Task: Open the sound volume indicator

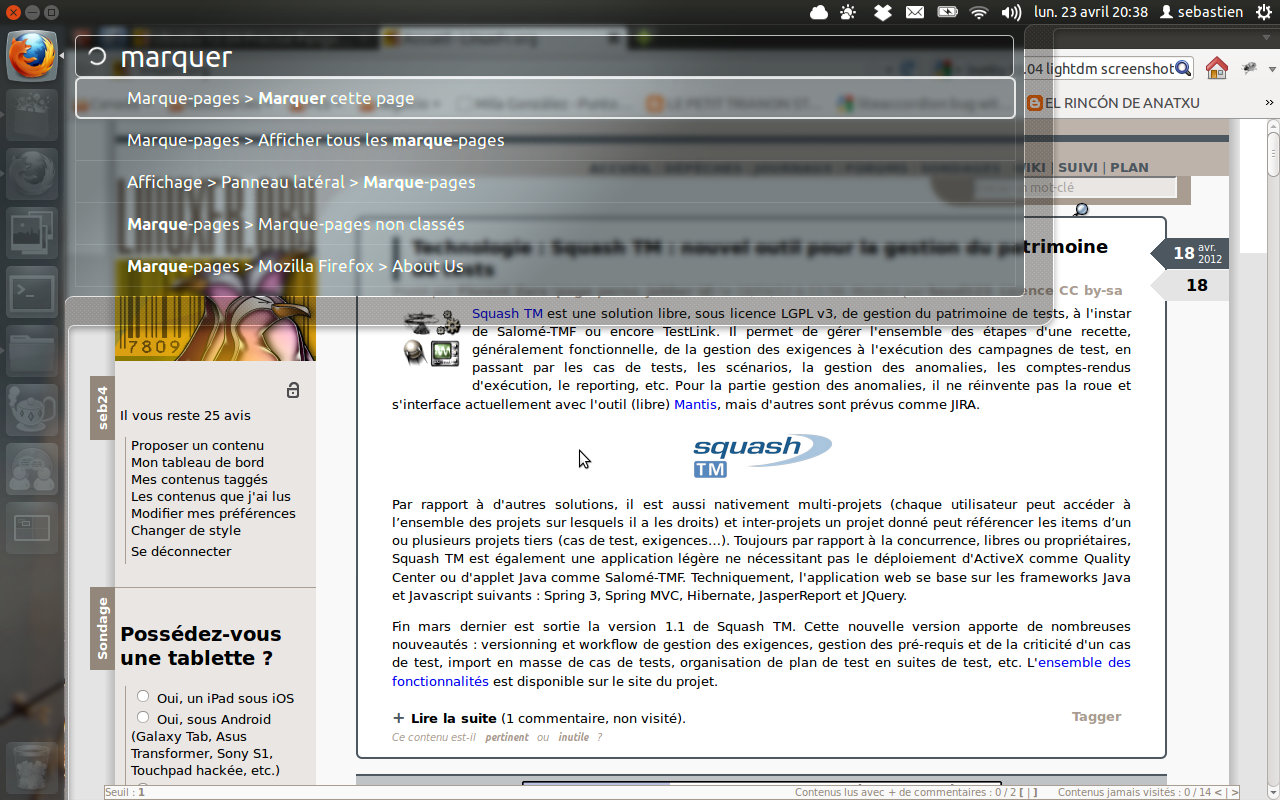Action: tap(1011, 12)
